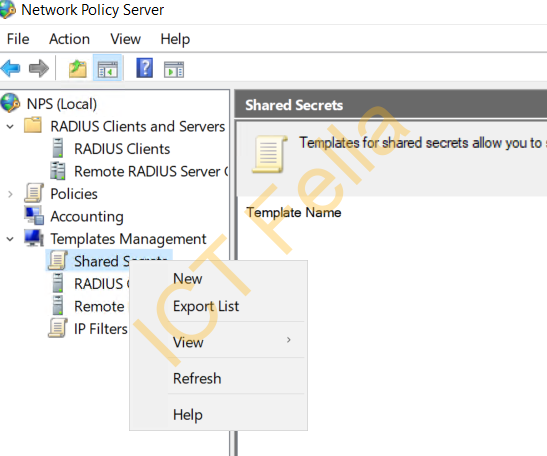Click the Policies scroll icon

point(34,193)
